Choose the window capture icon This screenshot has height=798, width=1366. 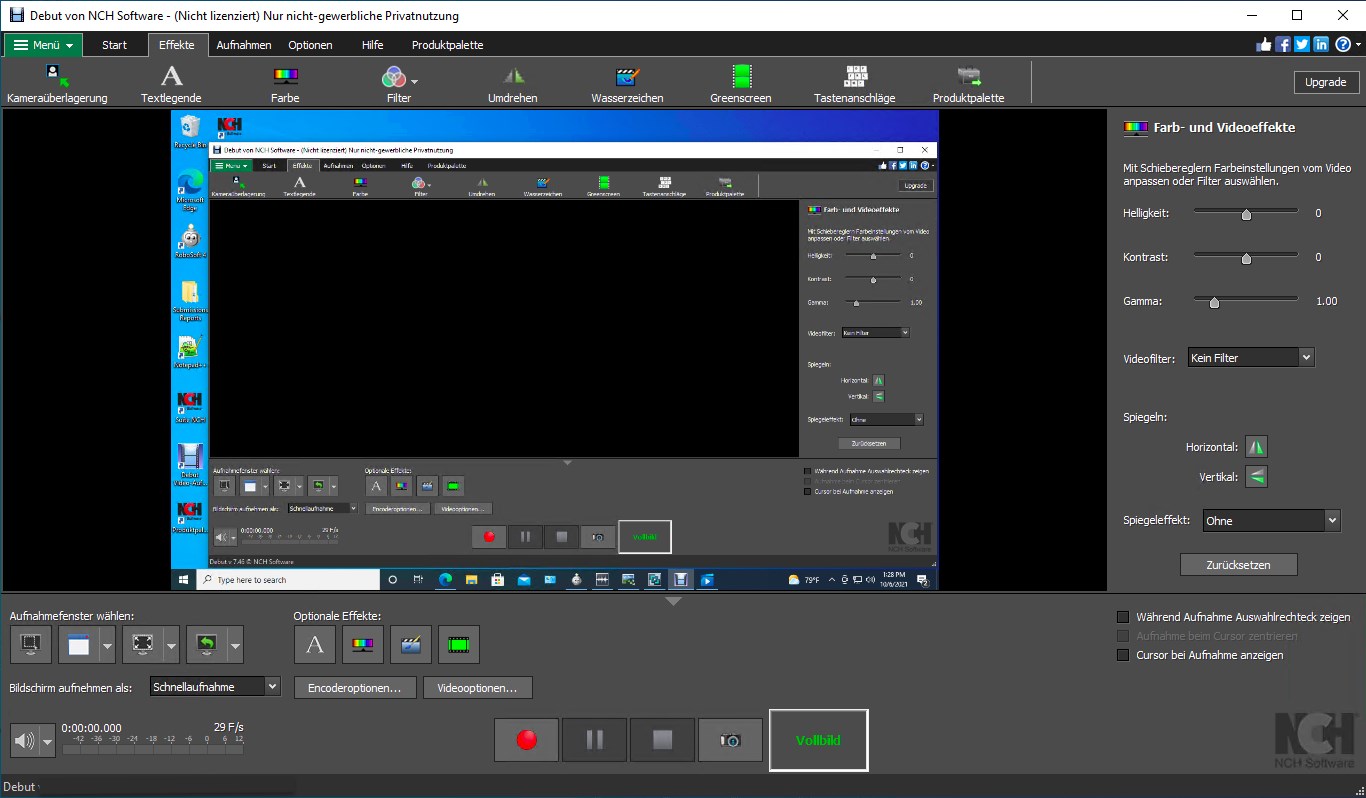click(x=78, y=645)
